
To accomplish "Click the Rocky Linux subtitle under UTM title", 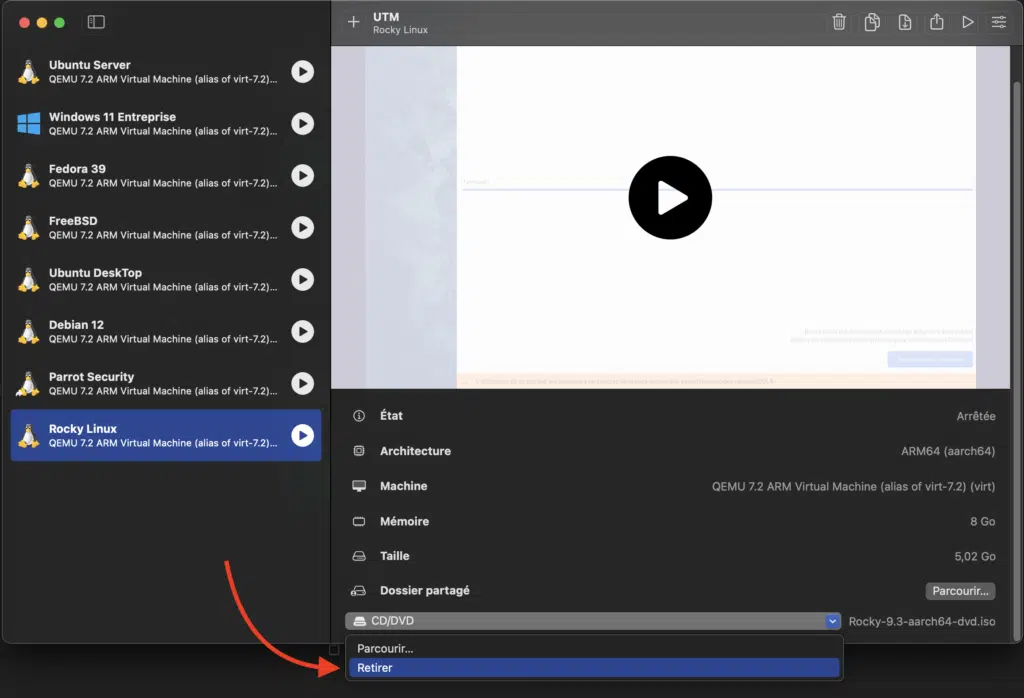I will 400,30.
